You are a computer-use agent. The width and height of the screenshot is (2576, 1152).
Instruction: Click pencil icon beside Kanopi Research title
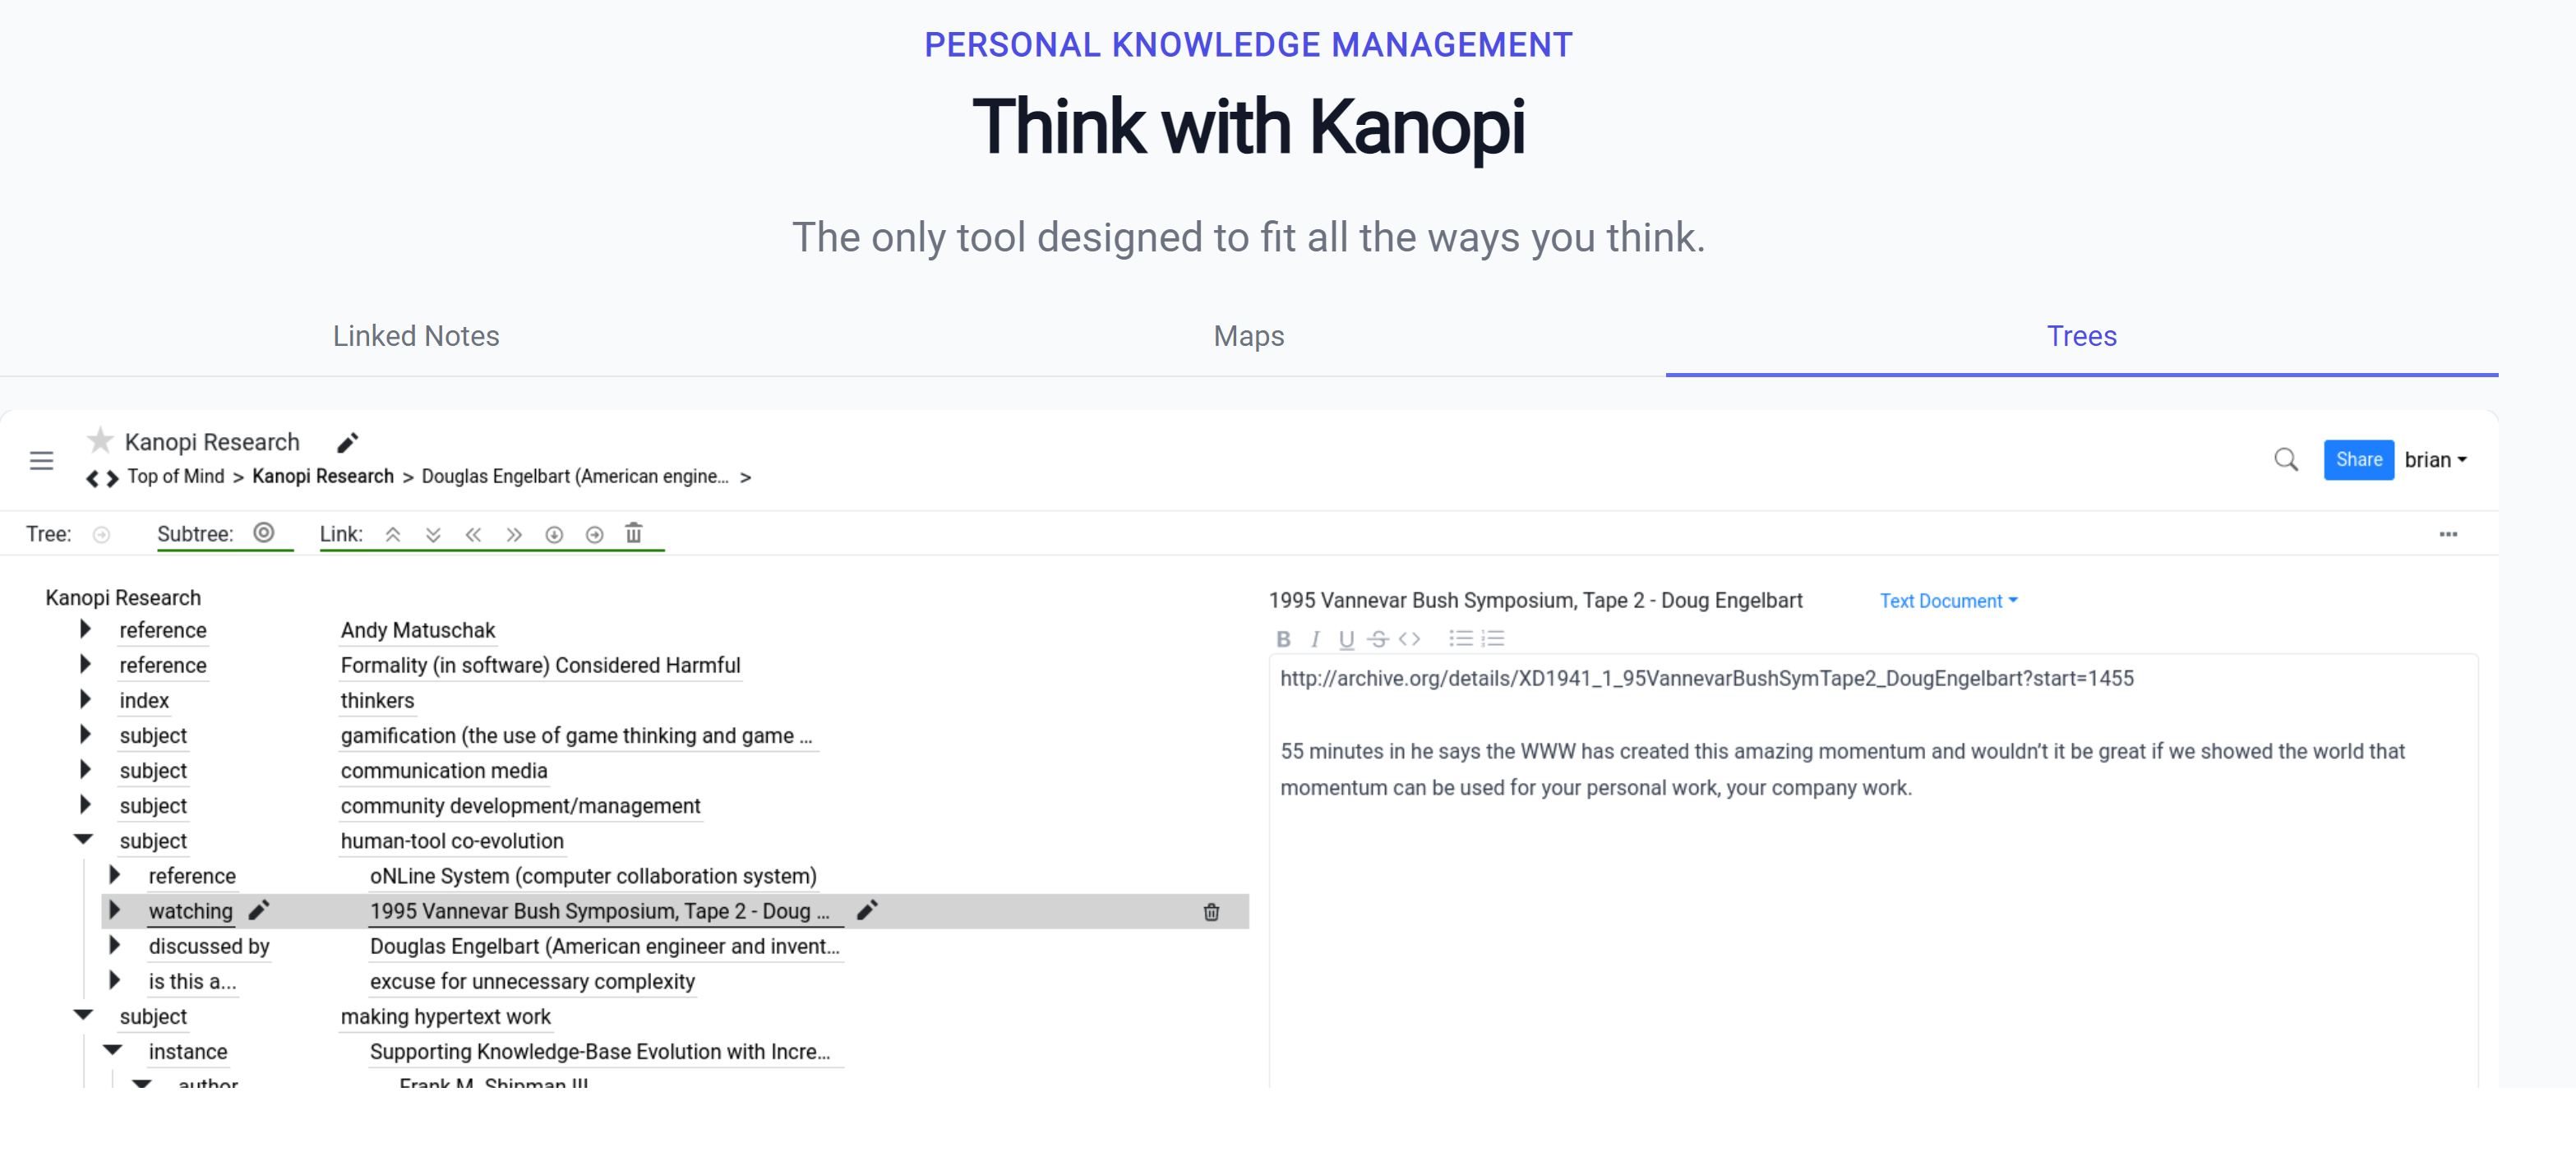point(347,442)
